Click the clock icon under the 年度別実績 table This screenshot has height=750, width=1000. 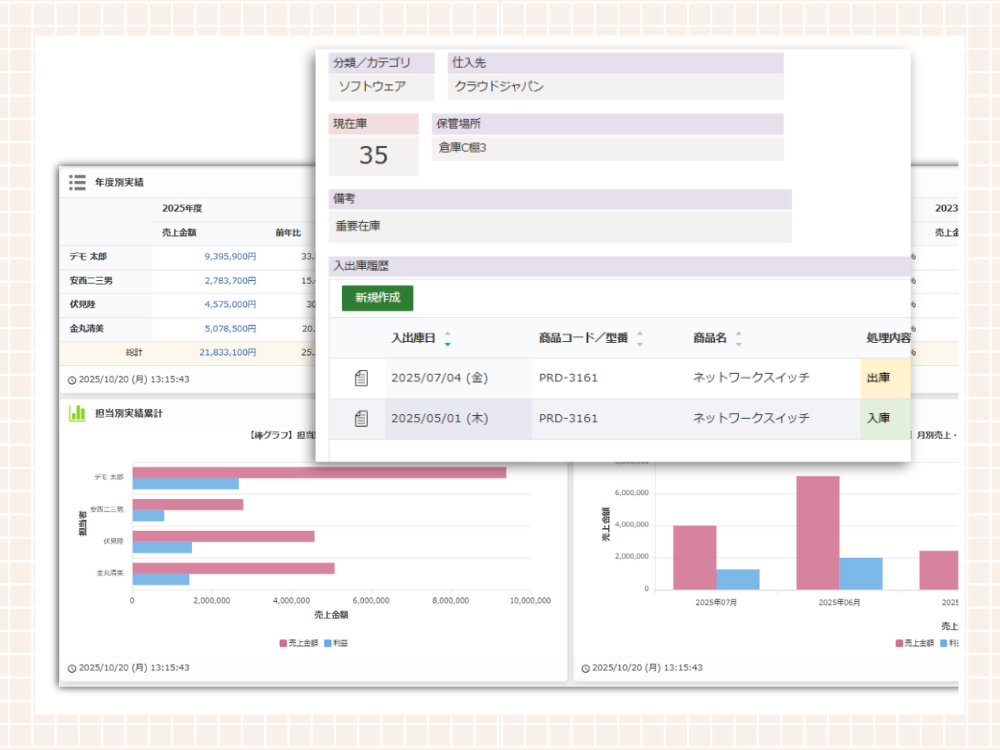71,380
